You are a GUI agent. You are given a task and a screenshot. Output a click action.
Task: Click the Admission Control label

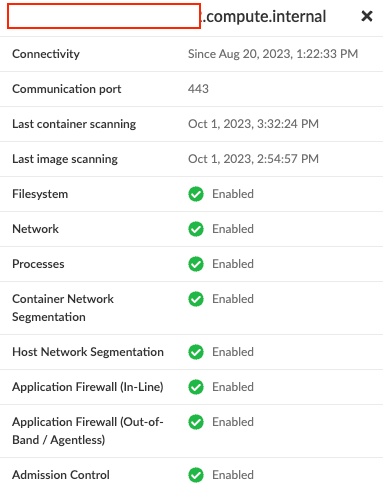[x=61, y=475]
